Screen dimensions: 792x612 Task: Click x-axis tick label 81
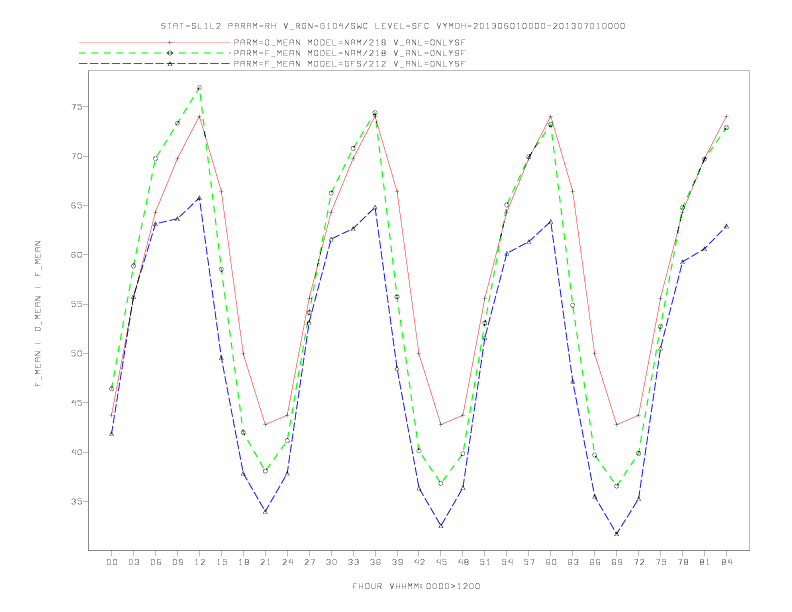(705, 562)
